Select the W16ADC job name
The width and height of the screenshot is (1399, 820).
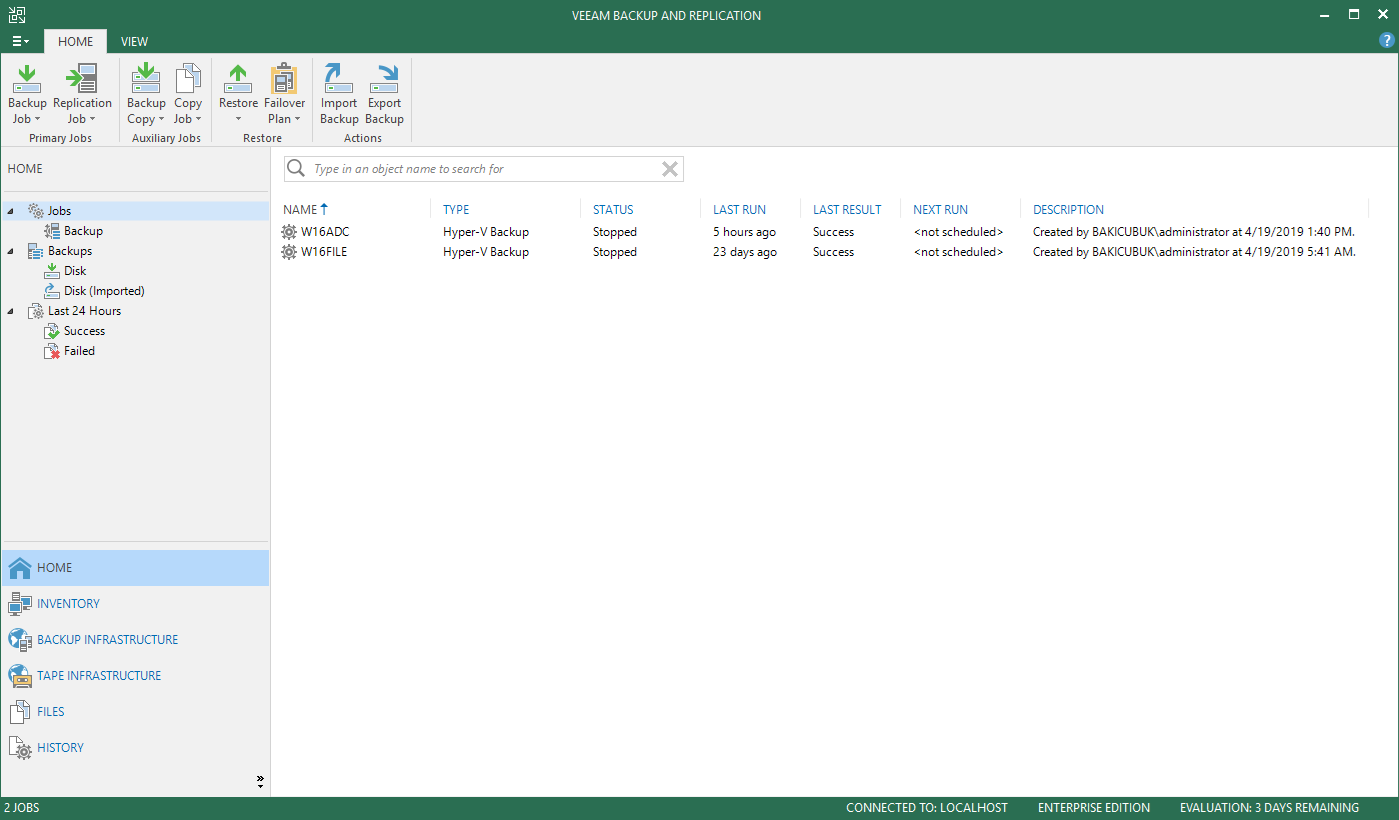325,232
